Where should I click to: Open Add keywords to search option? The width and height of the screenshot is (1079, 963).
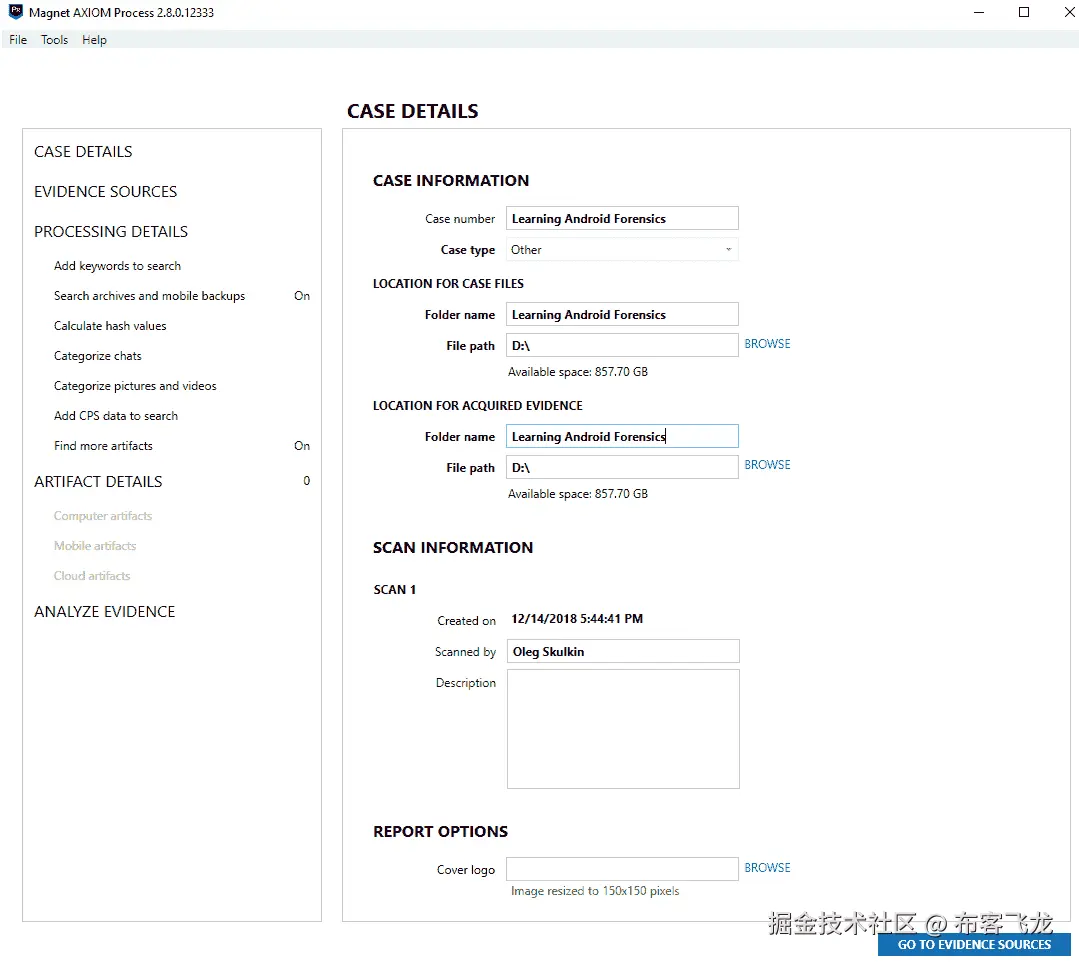click(x=117, y=266)
